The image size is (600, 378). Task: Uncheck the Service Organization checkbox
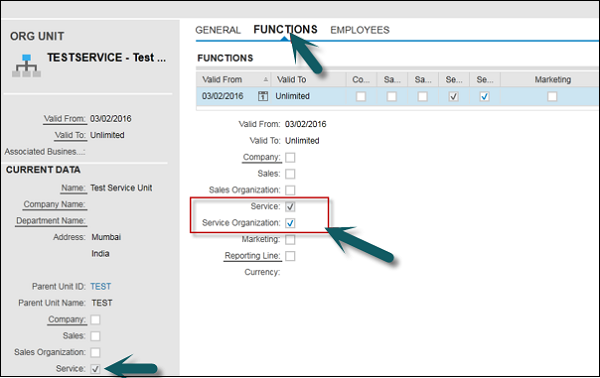tap(290, 223)
